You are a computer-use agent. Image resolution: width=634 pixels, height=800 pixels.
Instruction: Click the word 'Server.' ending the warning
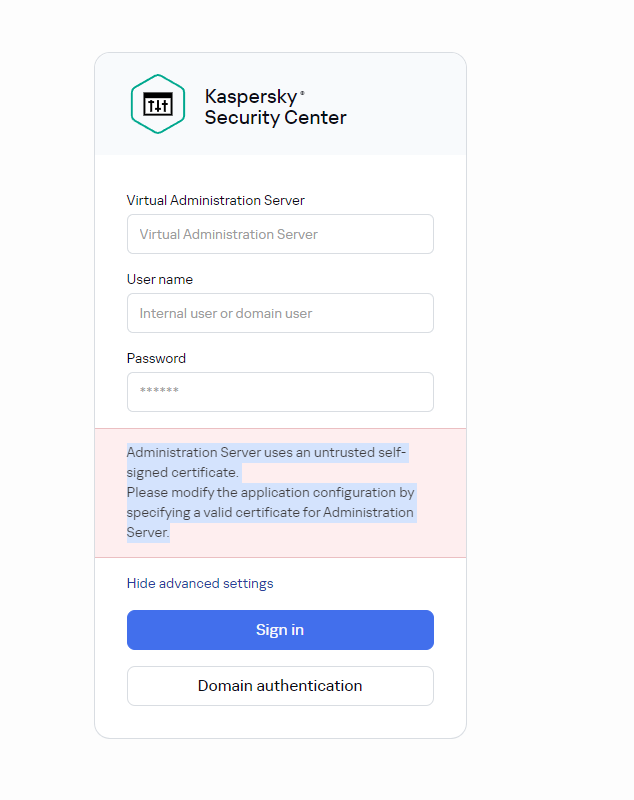point(148,533)
